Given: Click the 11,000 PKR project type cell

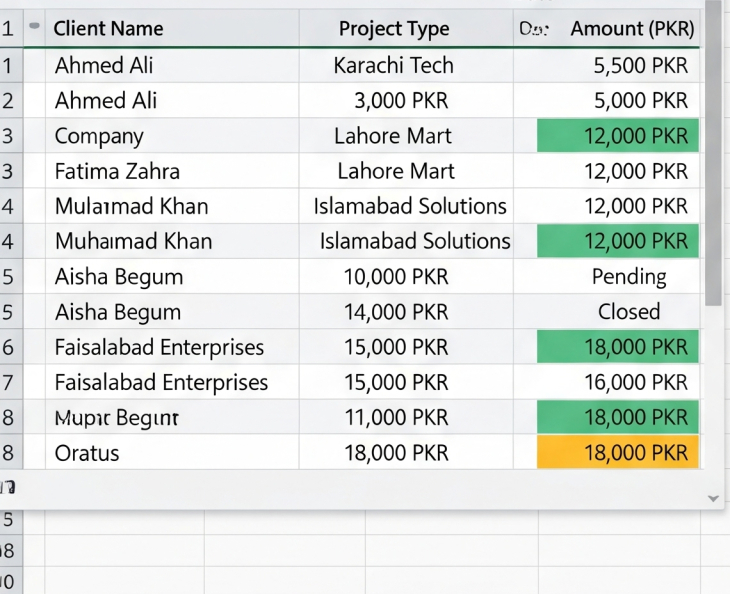Looking at the screenshot, I should 396,417.
